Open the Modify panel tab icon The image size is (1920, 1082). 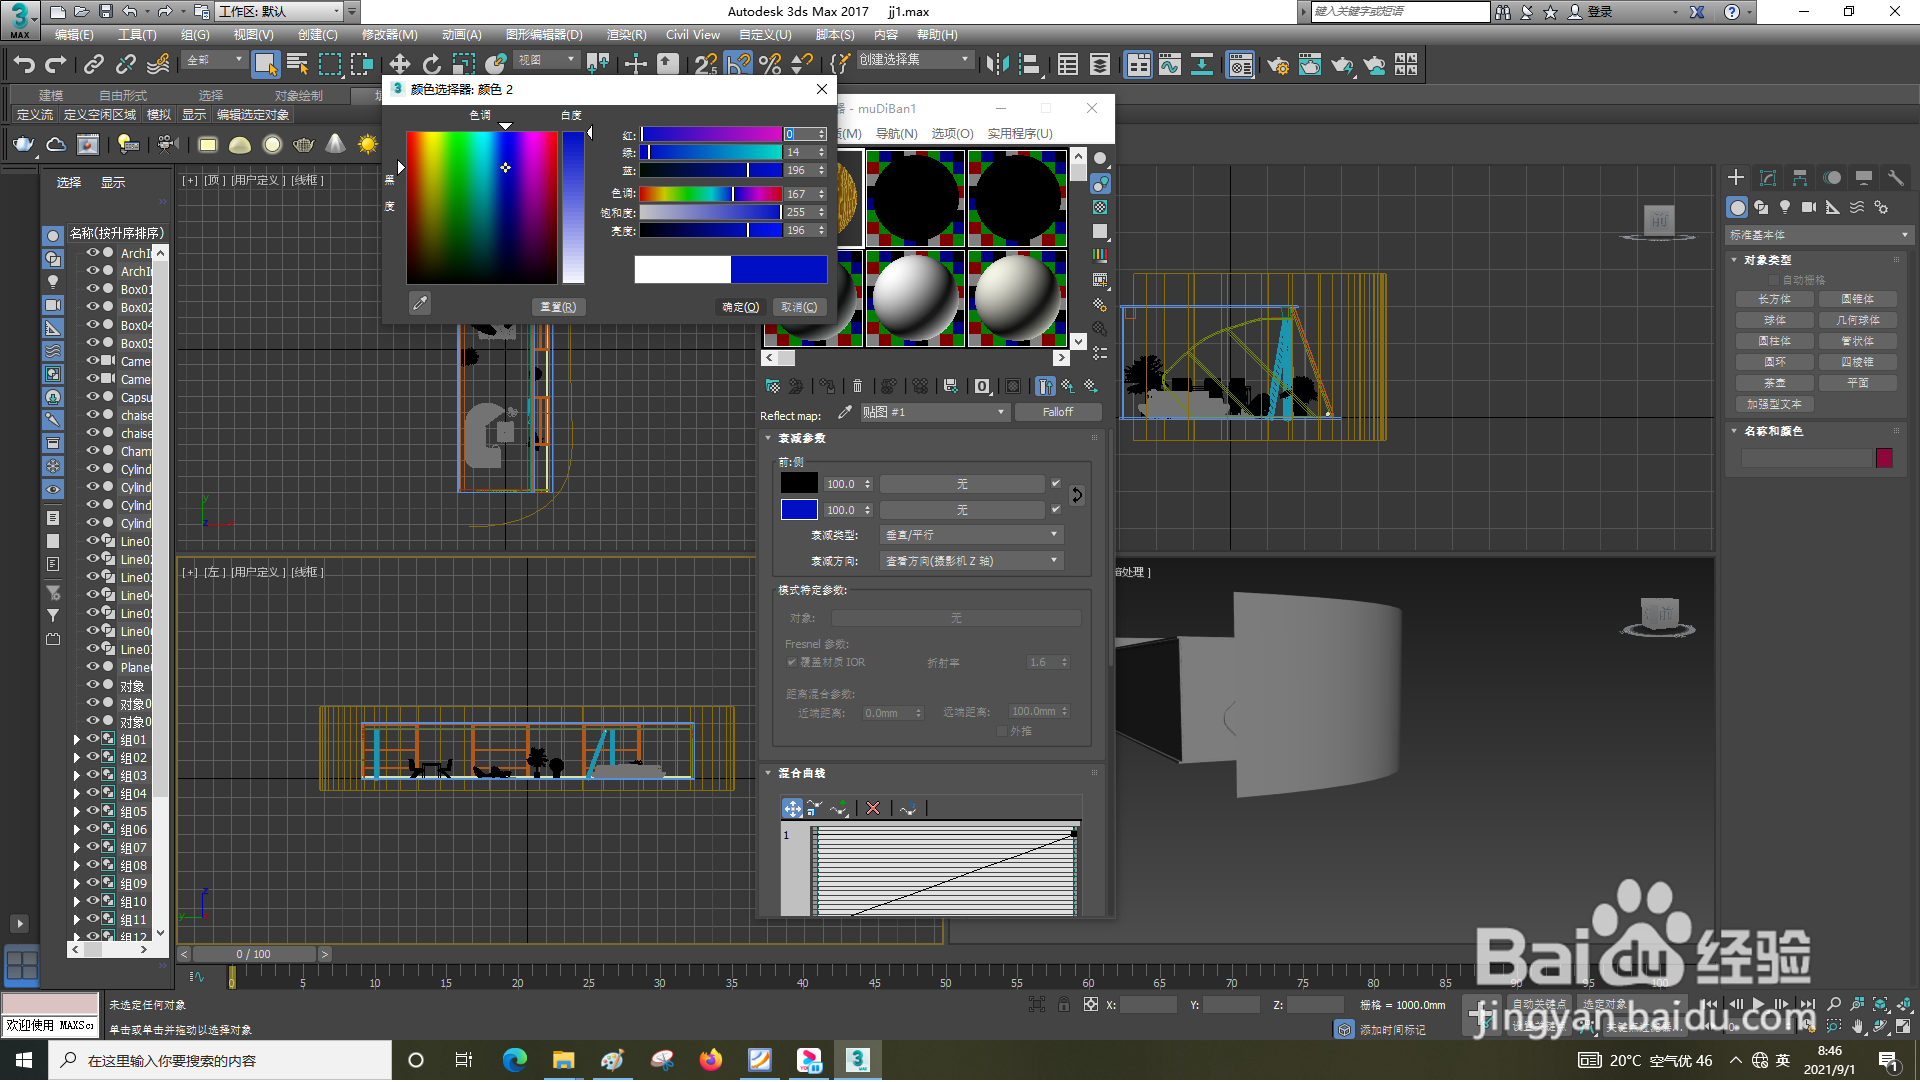point(1768,178)
